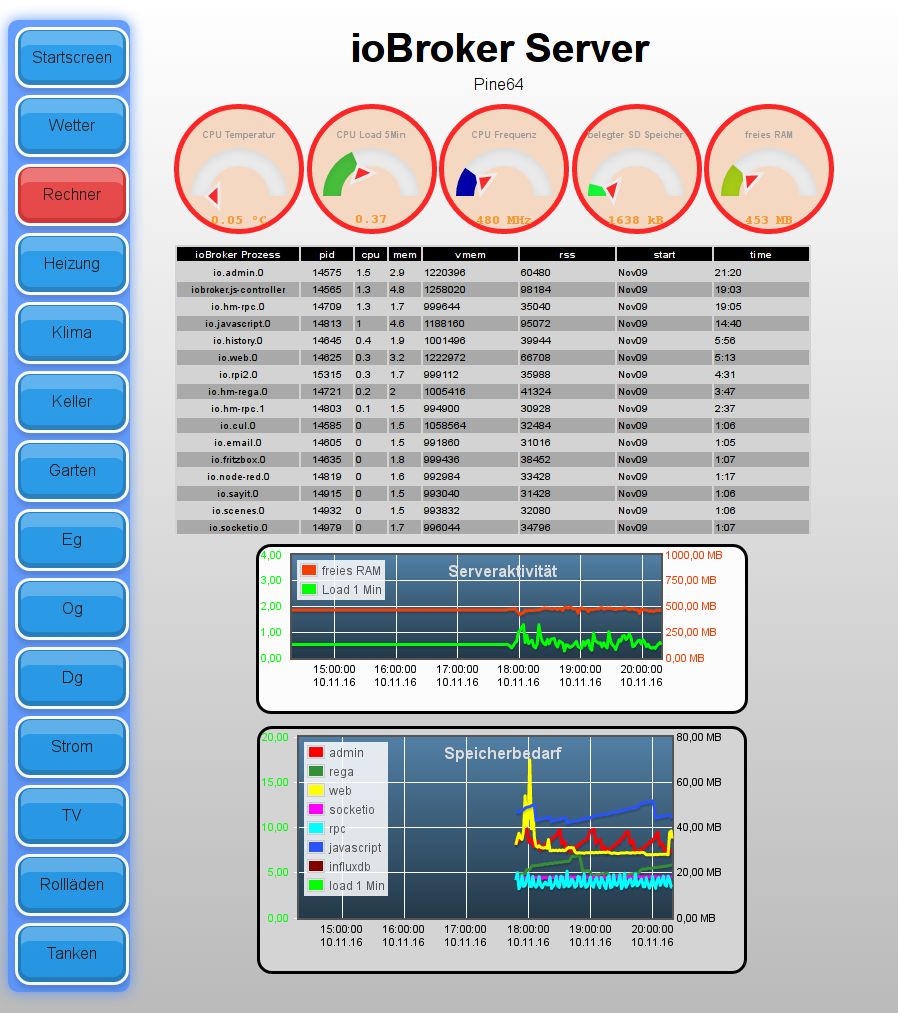Viewport: 898px width, 1013px height.
Task: Click the rega dark green legend swatch
Action: 316,771
